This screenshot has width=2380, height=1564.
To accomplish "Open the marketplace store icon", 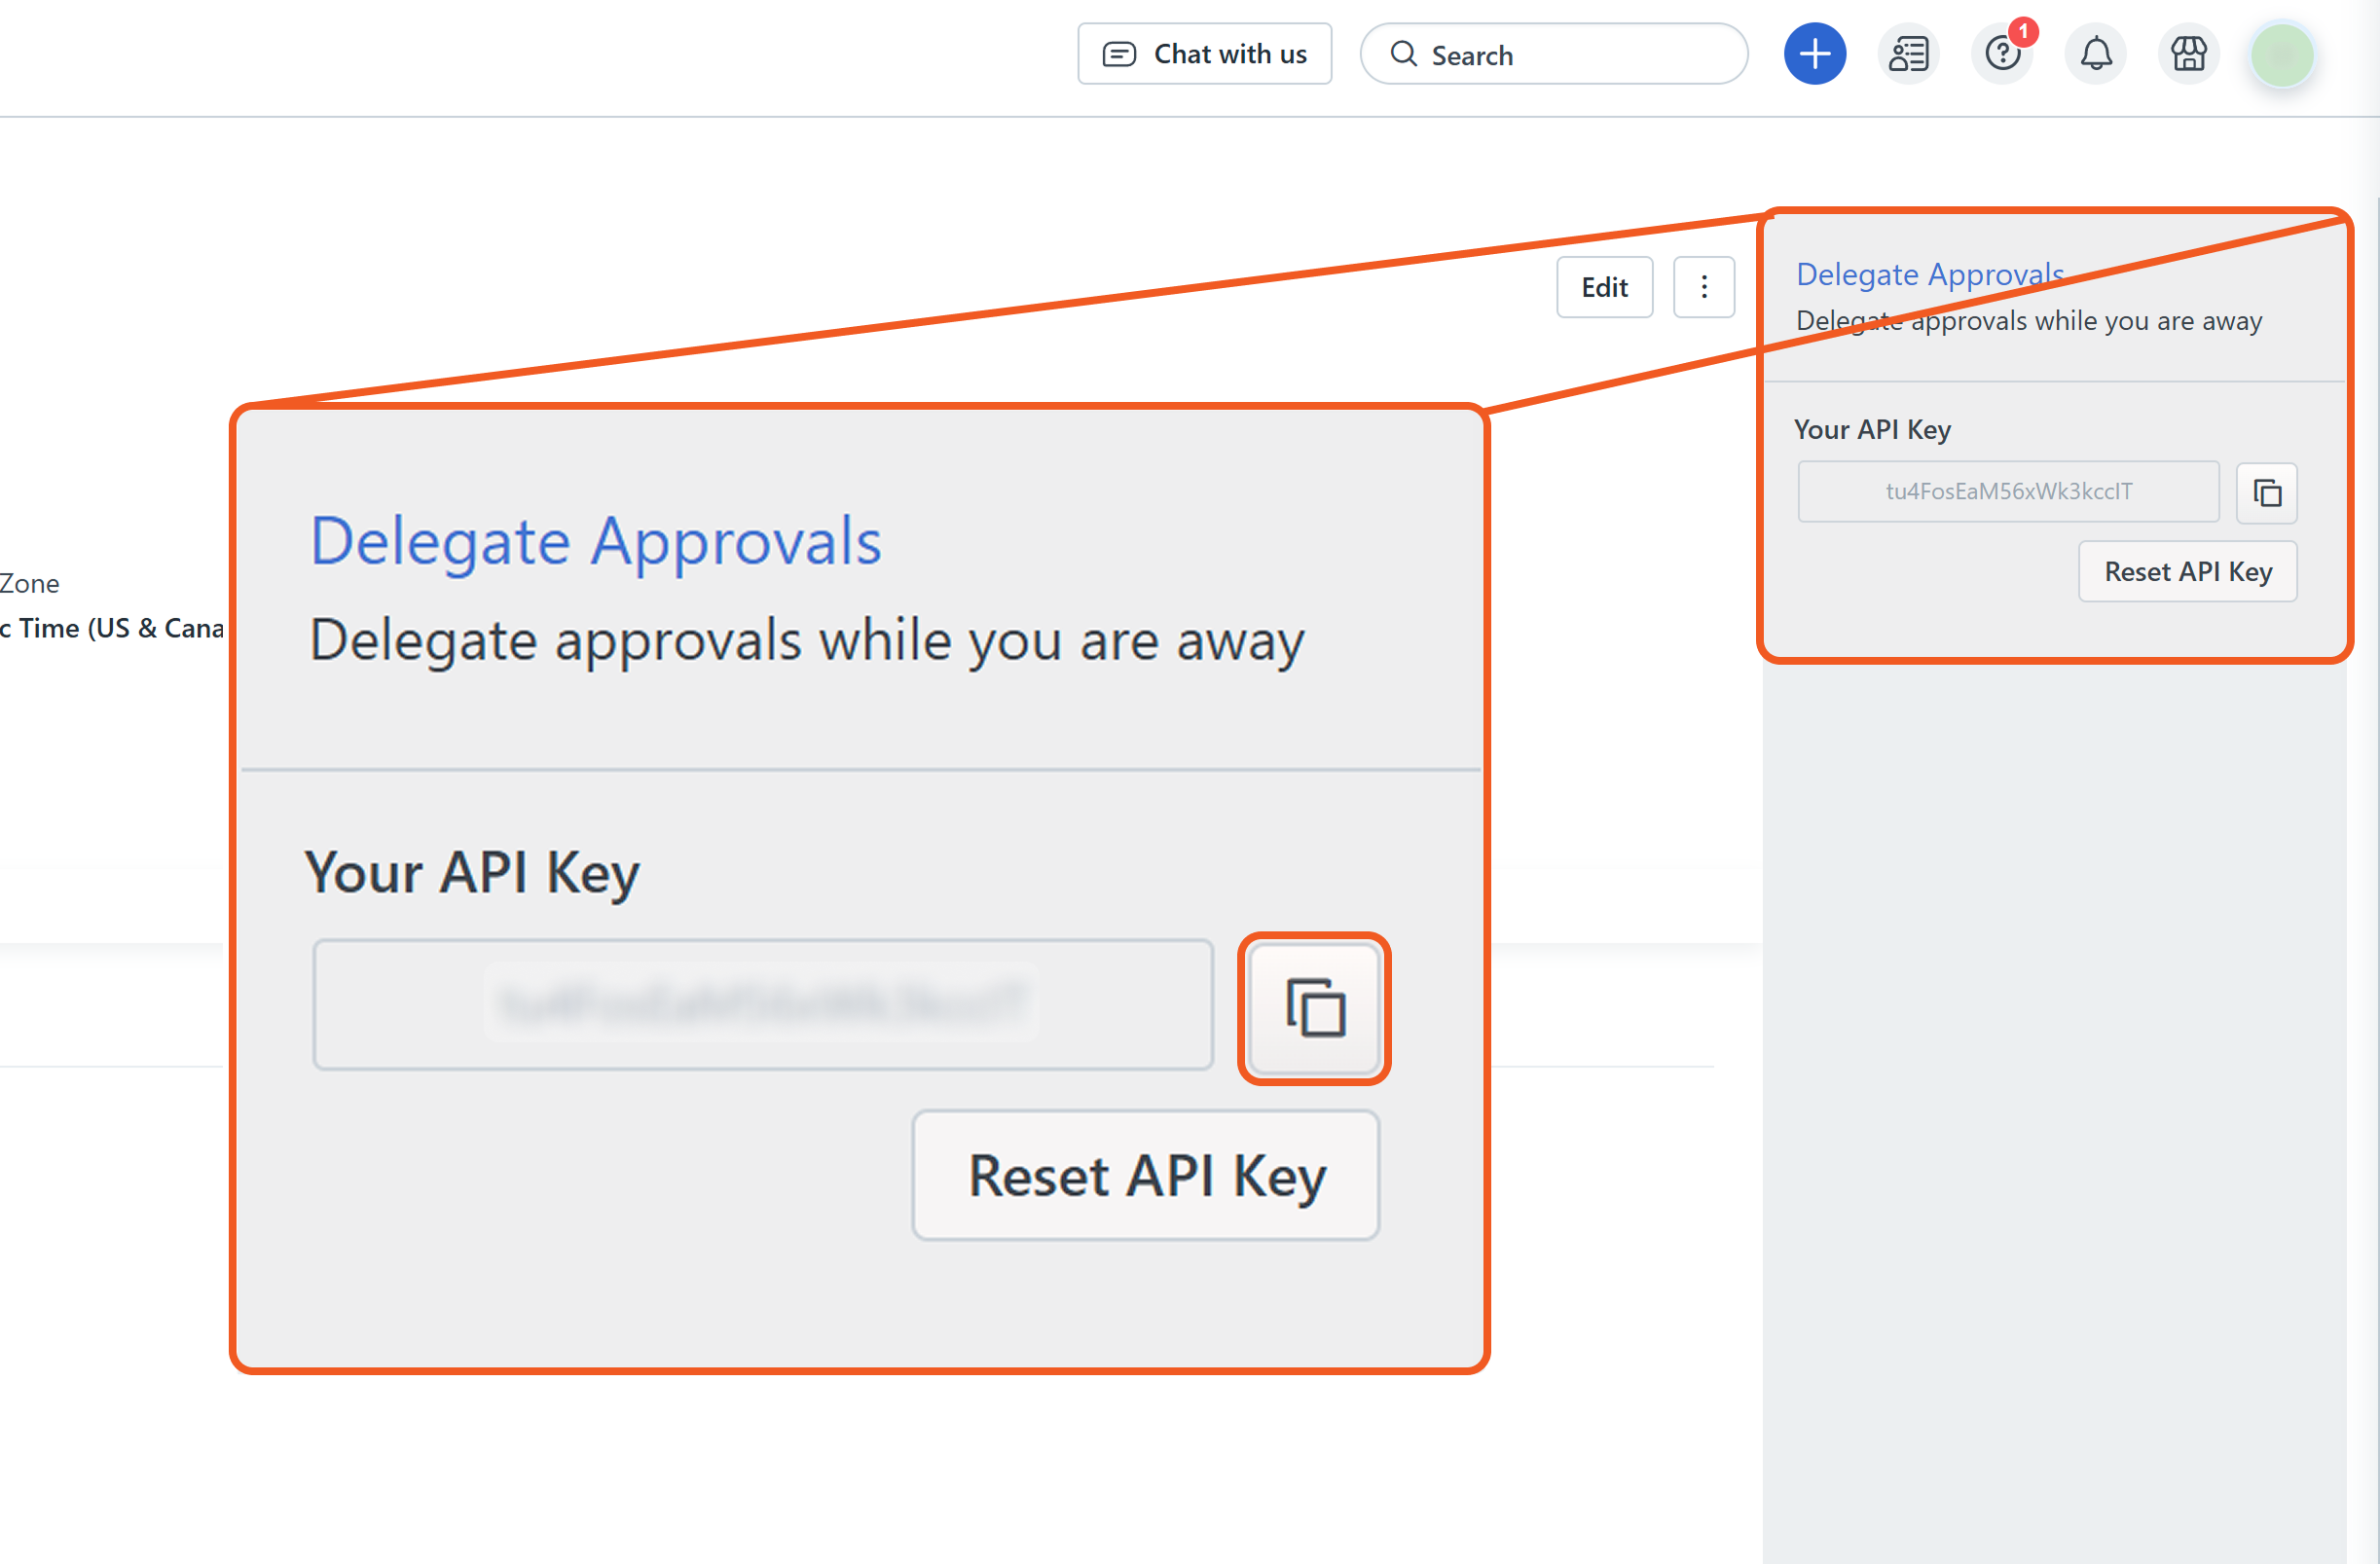I will (x=2188, y=54).
